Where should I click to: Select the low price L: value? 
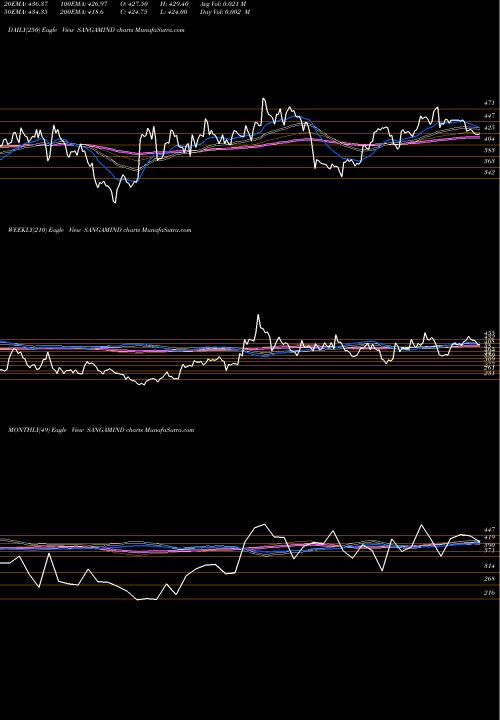coord(174,12)
